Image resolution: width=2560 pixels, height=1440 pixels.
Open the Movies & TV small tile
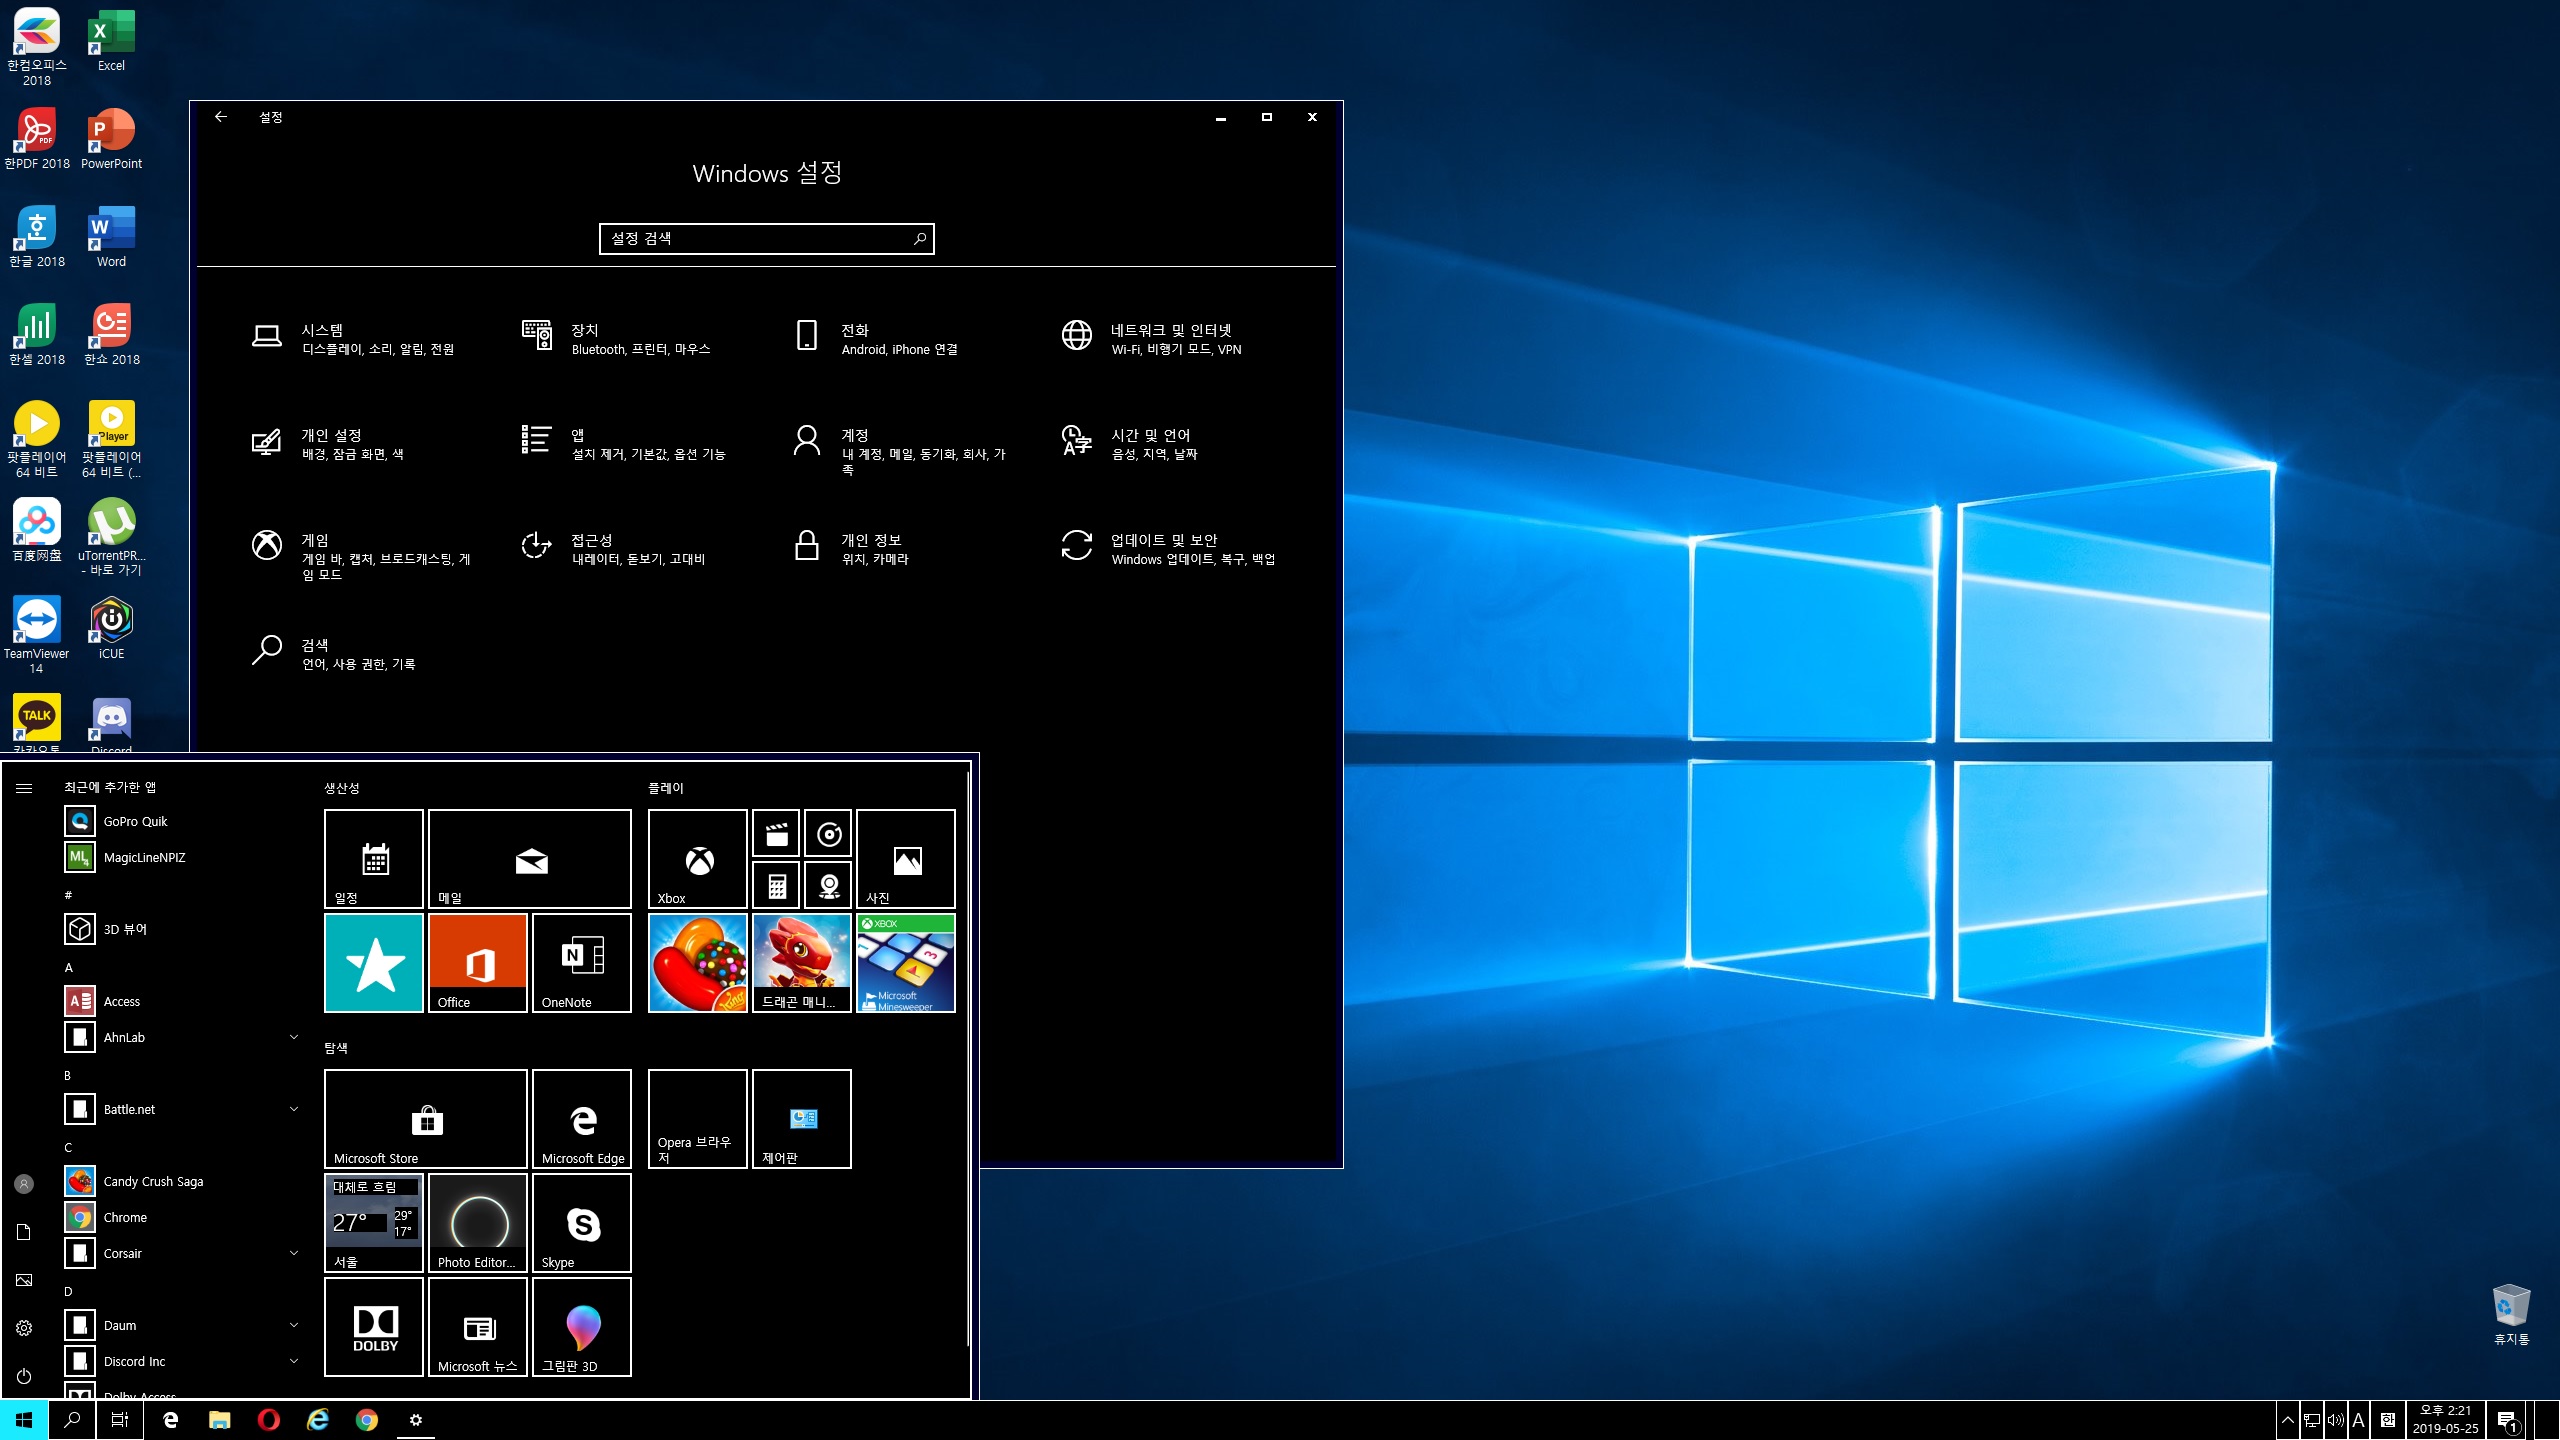pos(776,834)
